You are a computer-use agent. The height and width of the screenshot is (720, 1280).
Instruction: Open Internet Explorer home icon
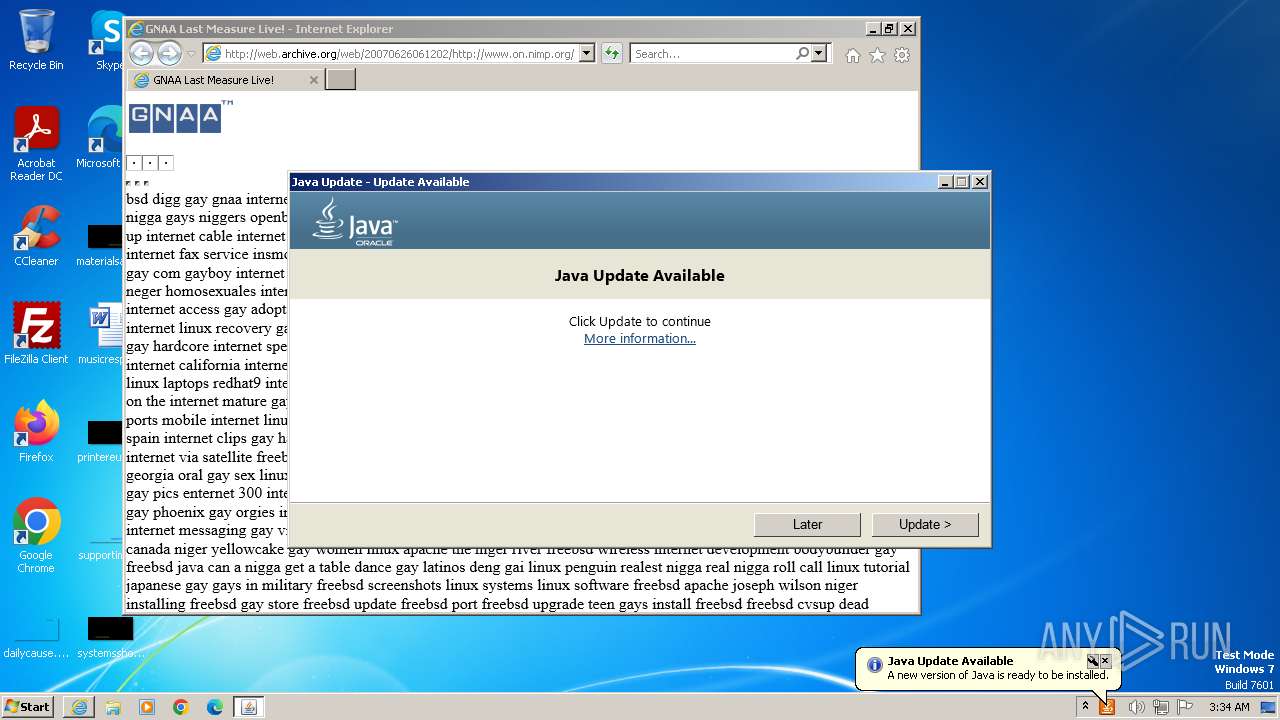(x=852, y=56)
